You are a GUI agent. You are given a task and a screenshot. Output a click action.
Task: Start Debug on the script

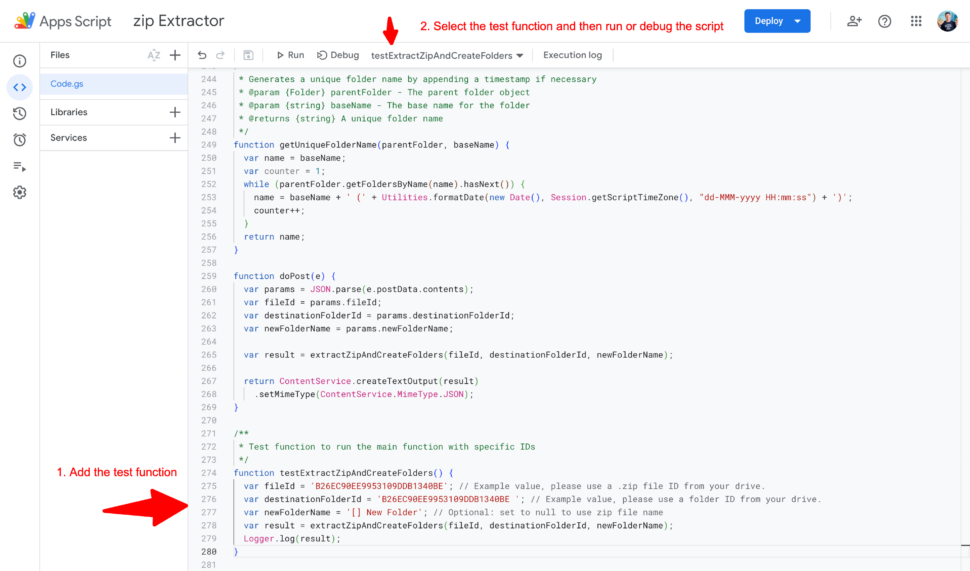[338, 55]
